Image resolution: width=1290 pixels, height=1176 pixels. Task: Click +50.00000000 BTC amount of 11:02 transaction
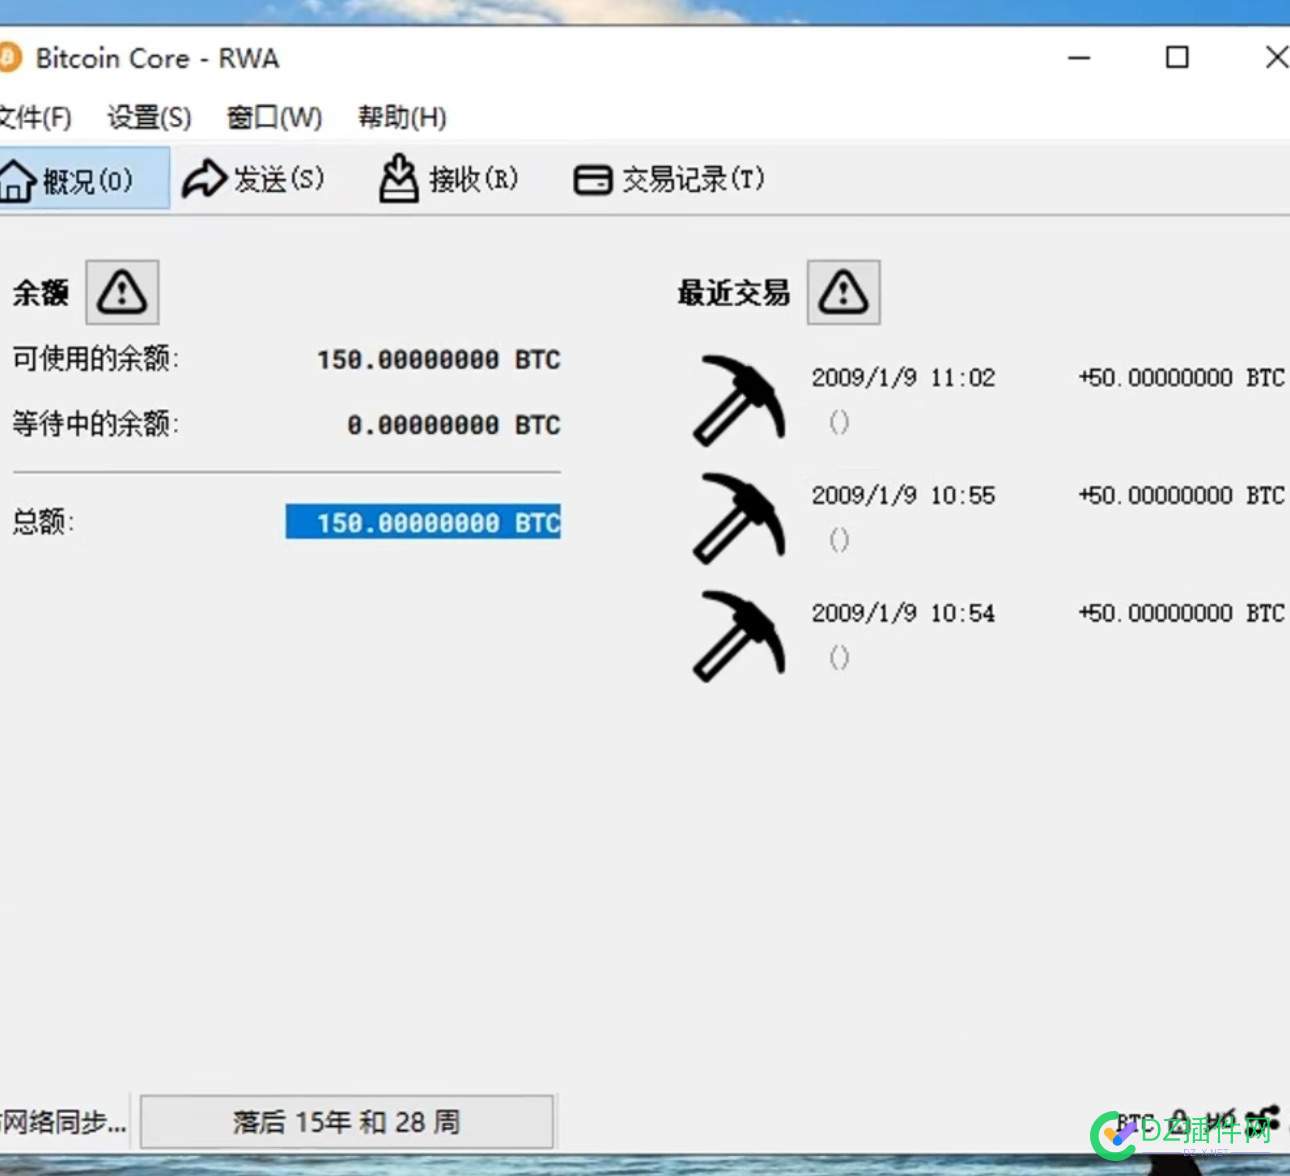click(x=1181, y=377)
